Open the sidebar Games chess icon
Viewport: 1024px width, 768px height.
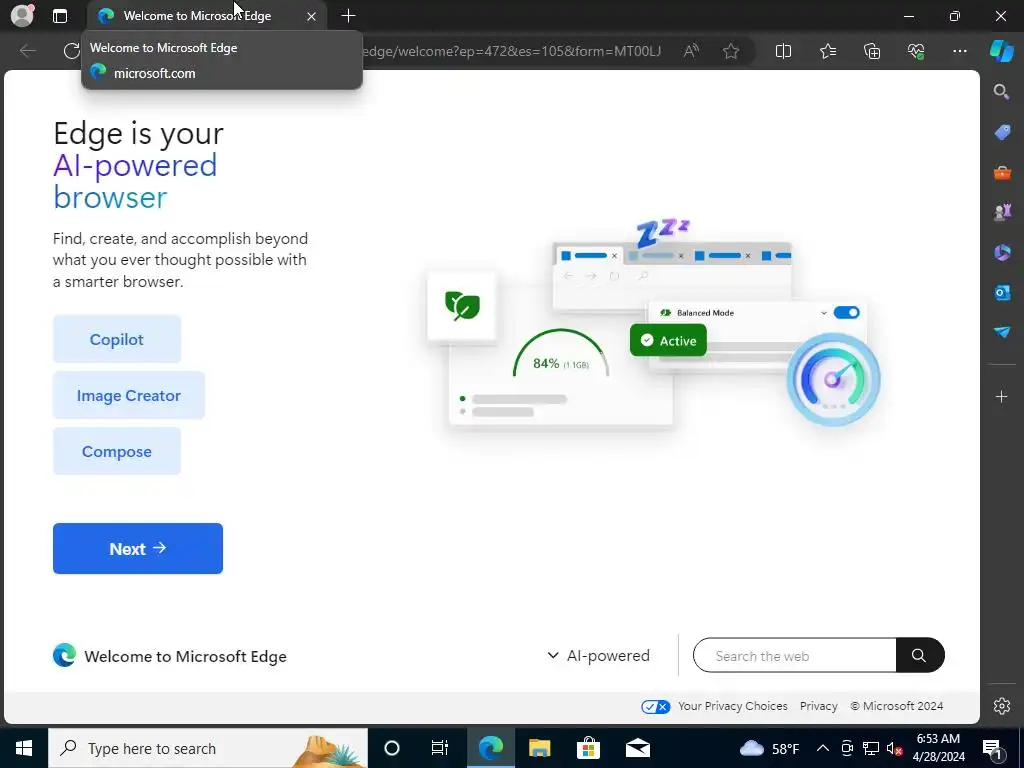1002,212
